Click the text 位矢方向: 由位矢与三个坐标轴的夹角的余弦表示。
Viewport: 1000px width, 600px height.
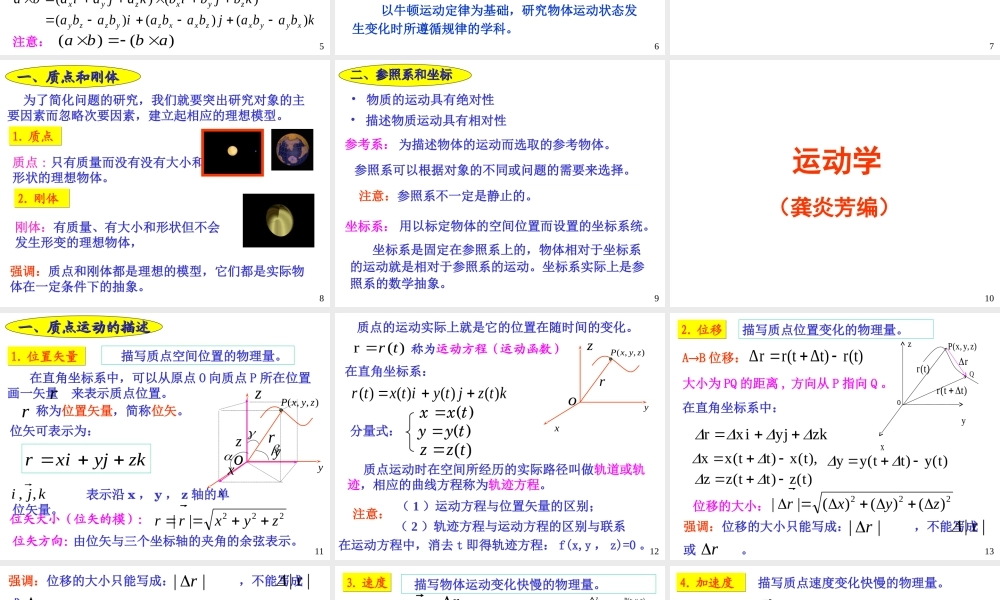pos(156,541)
